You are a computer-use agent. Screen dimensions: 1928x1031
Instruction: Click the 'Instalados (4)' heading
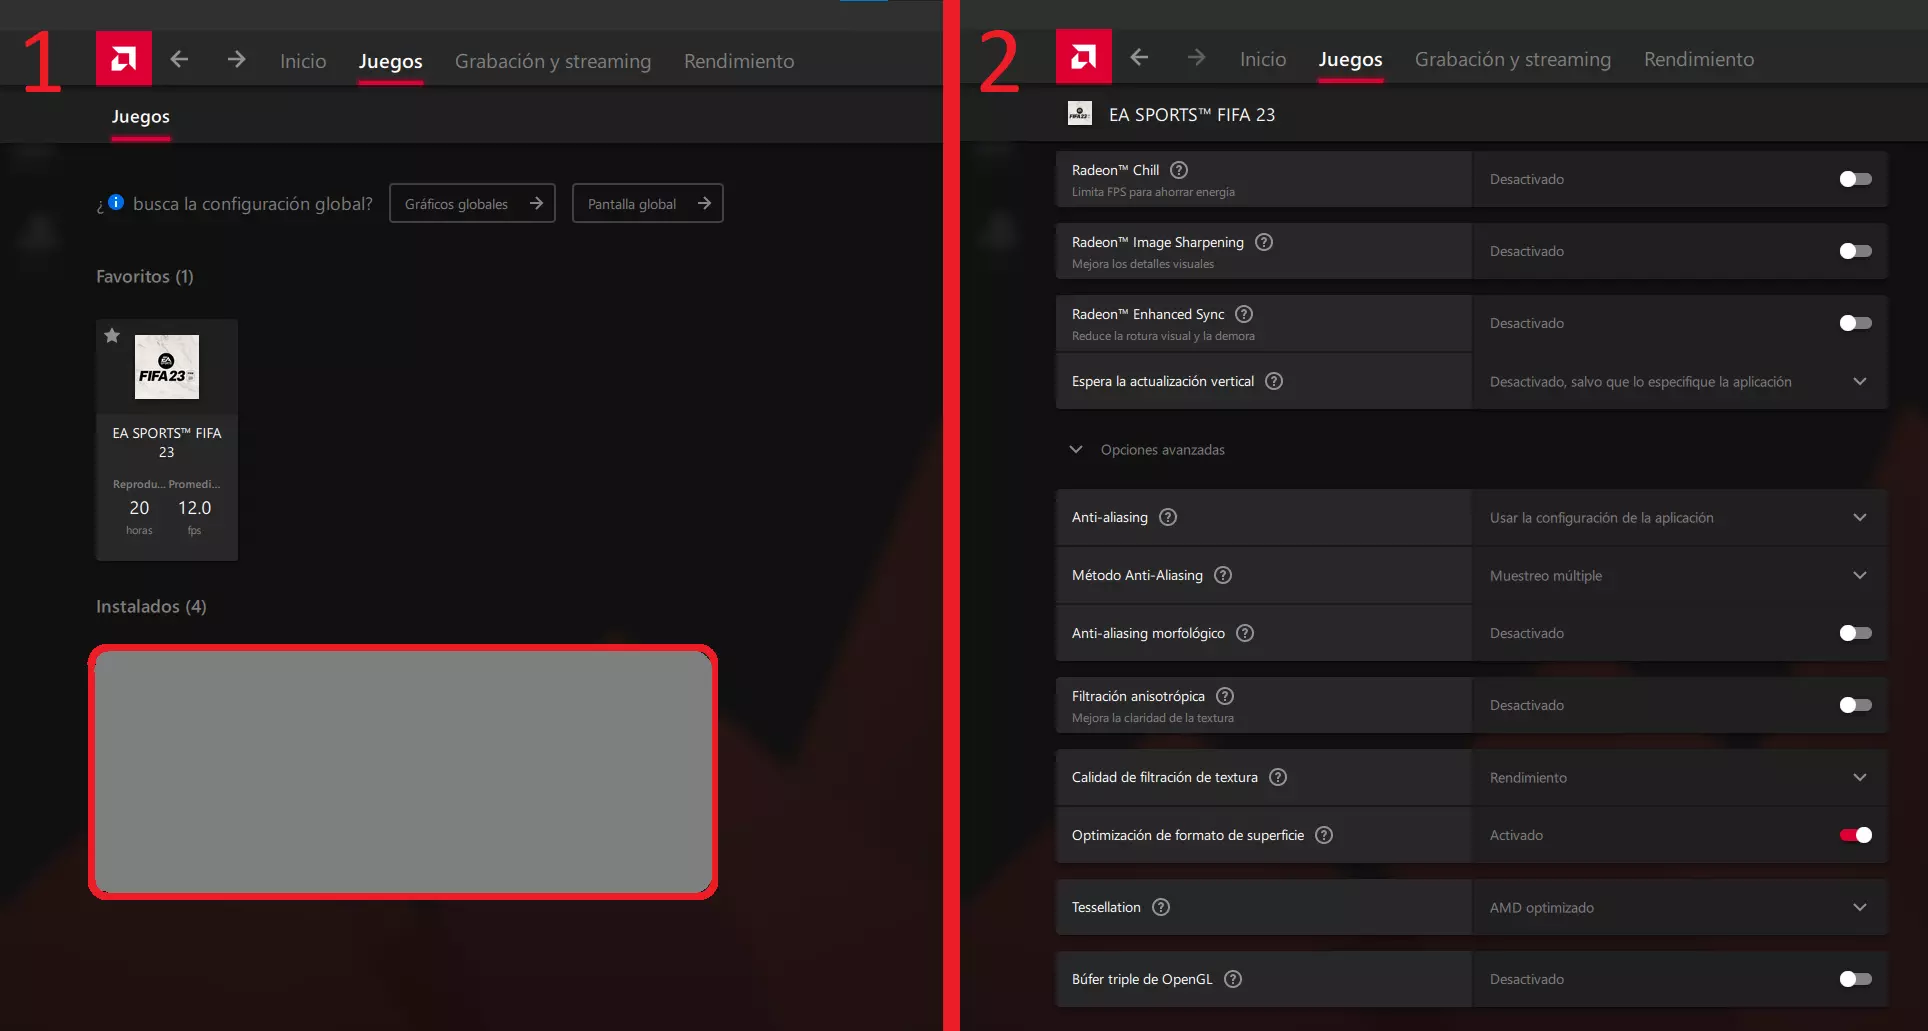coord(151,607)
